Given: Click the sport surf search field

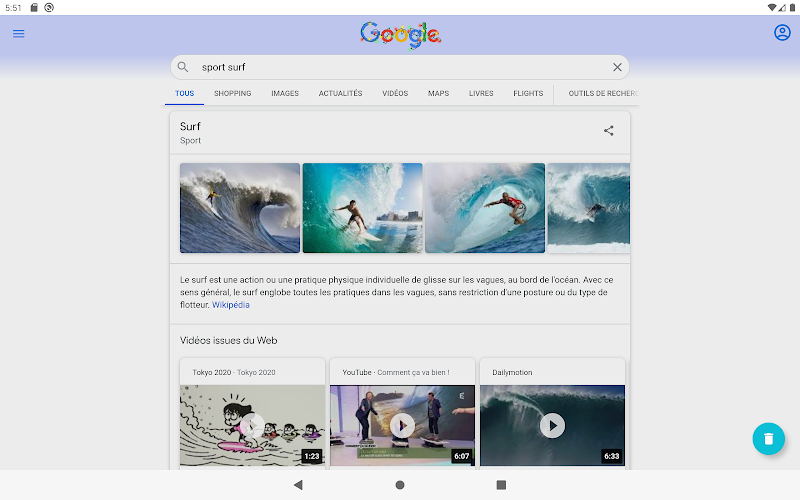Looking at the screenshot, I should [x=400, y=67].
